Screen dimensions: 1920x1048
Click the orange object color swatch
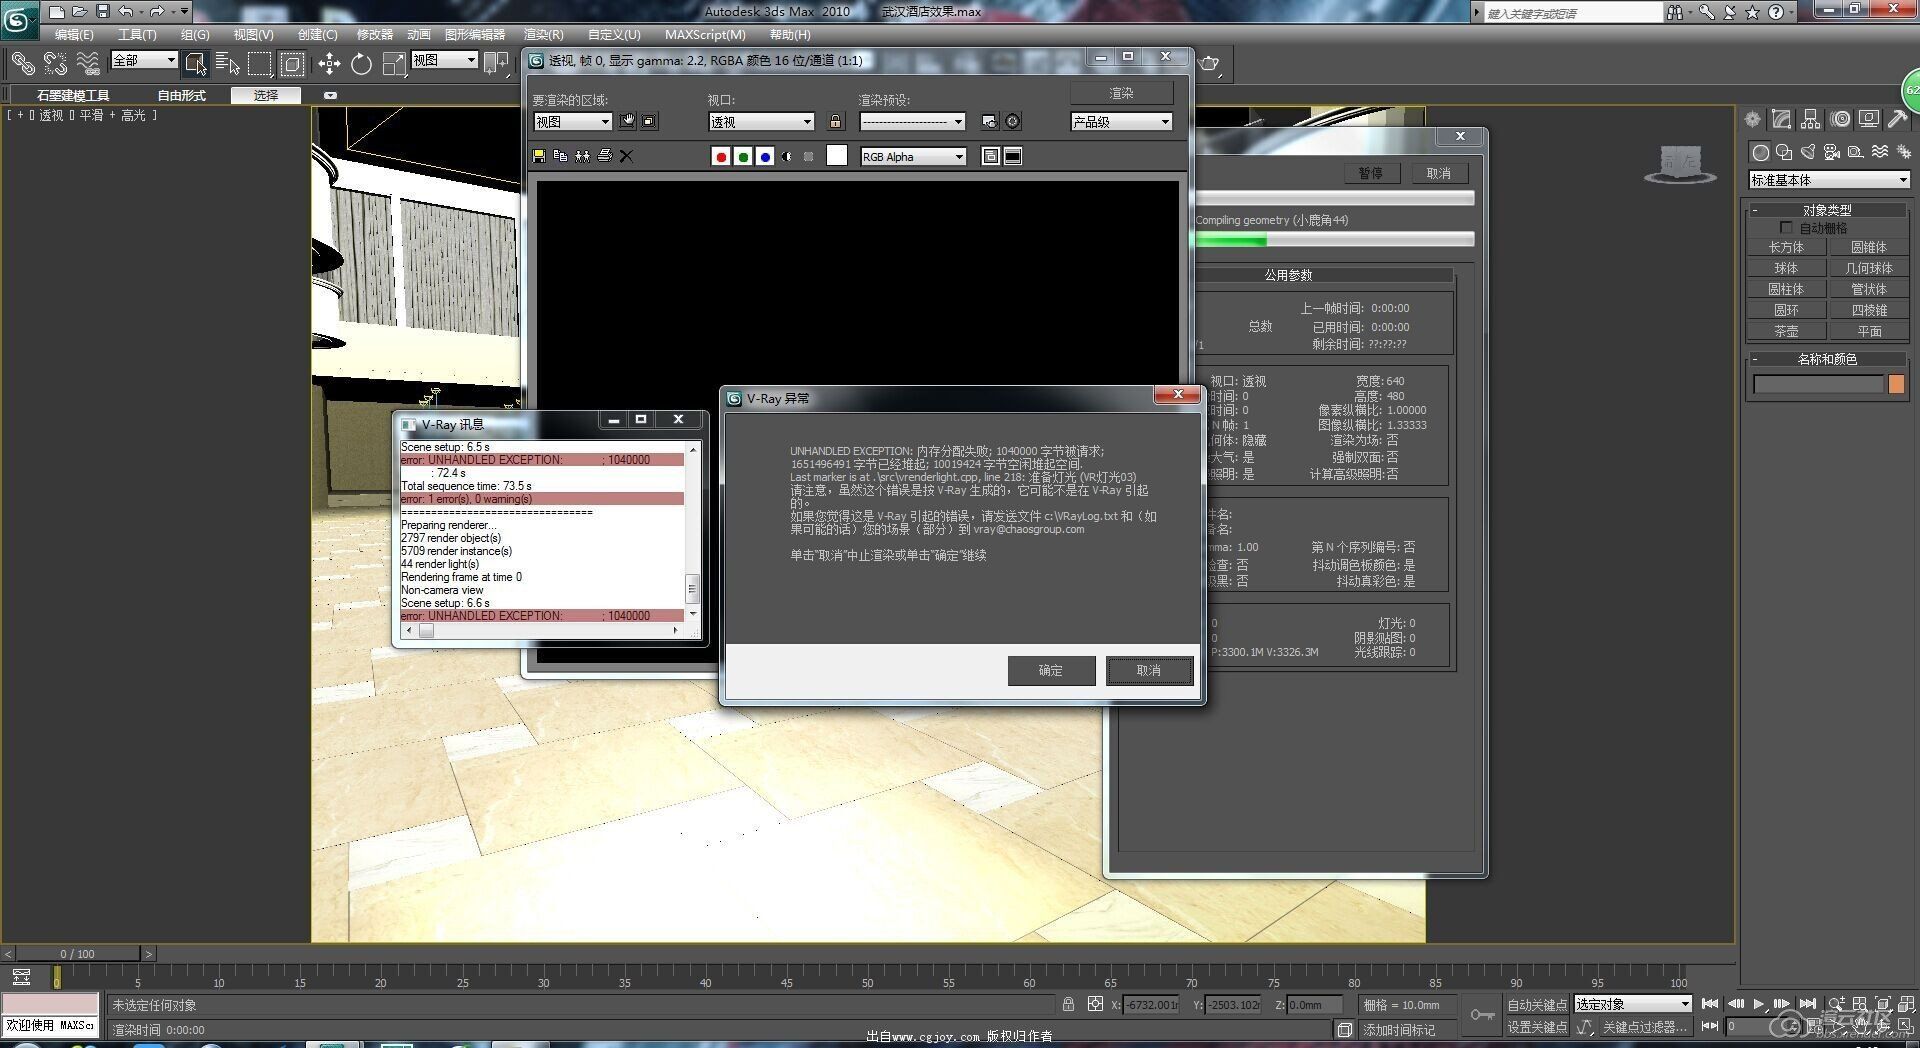1896,384
